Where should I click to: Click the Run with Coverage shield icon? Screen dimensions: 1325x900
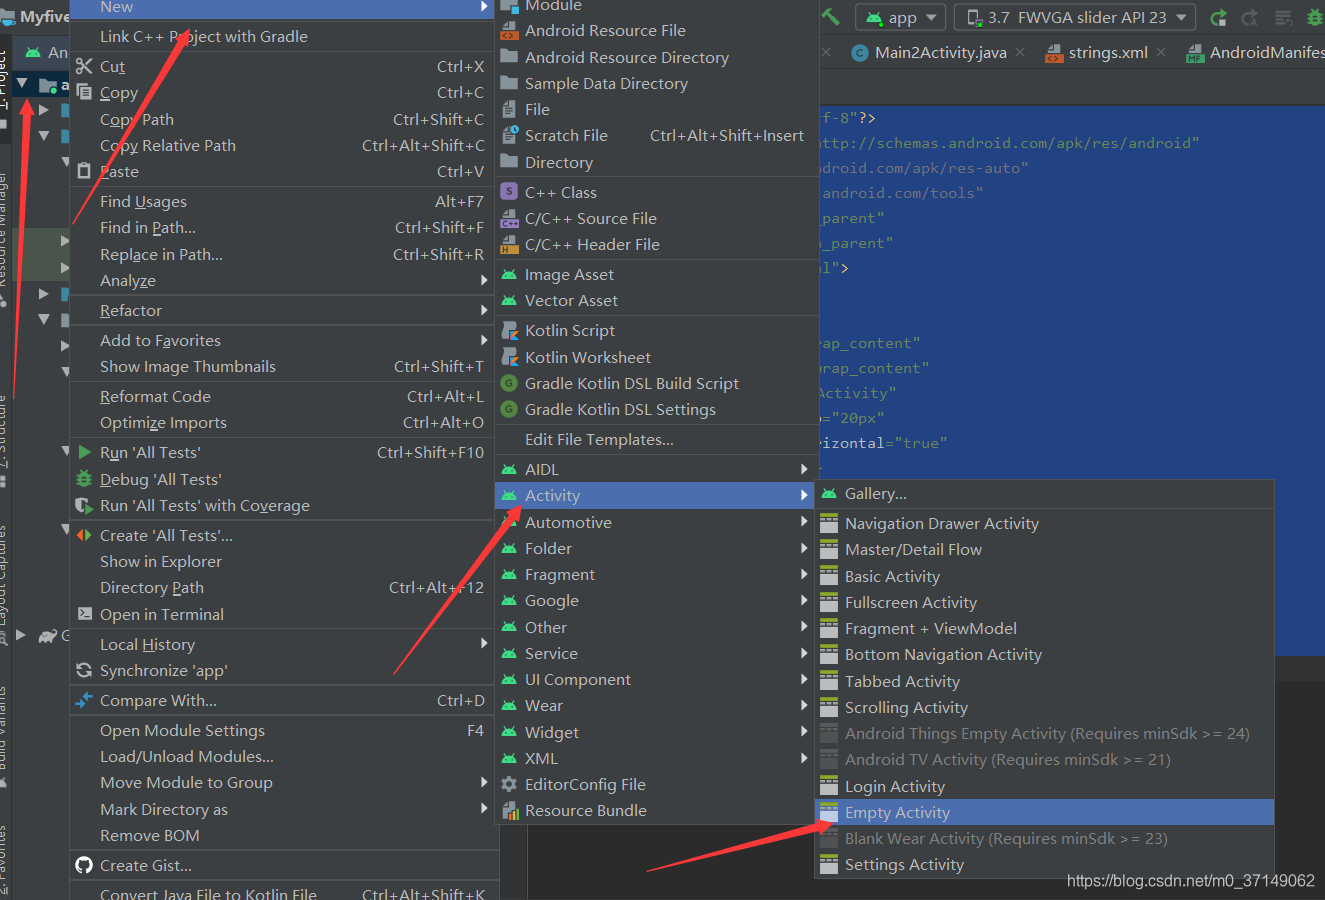(x=84, y=505)
